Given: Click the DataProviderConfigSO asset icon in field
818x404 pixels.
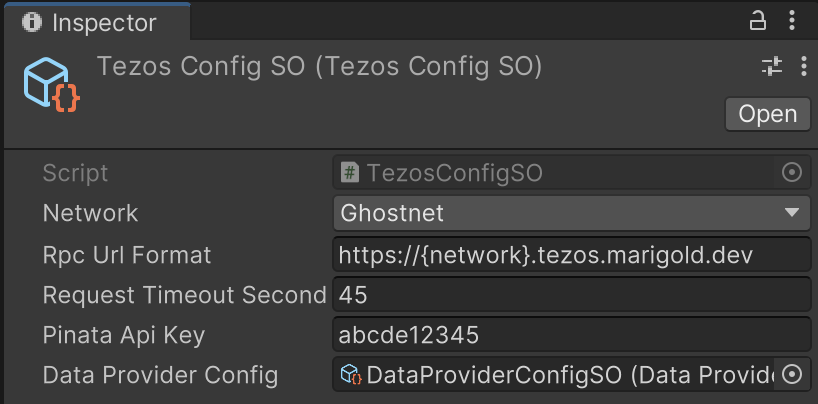Looking at the screenshot, I should pyautogui.click(x=351, y=375).
